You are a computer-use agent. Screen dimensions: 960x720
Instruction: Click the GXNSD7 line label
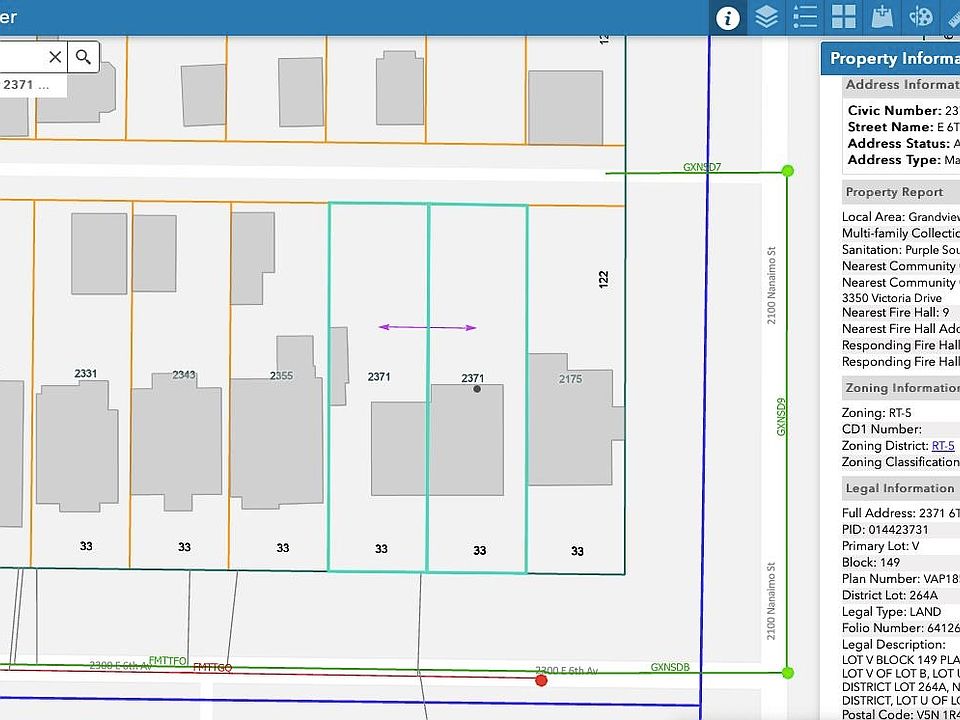[702, 167]
